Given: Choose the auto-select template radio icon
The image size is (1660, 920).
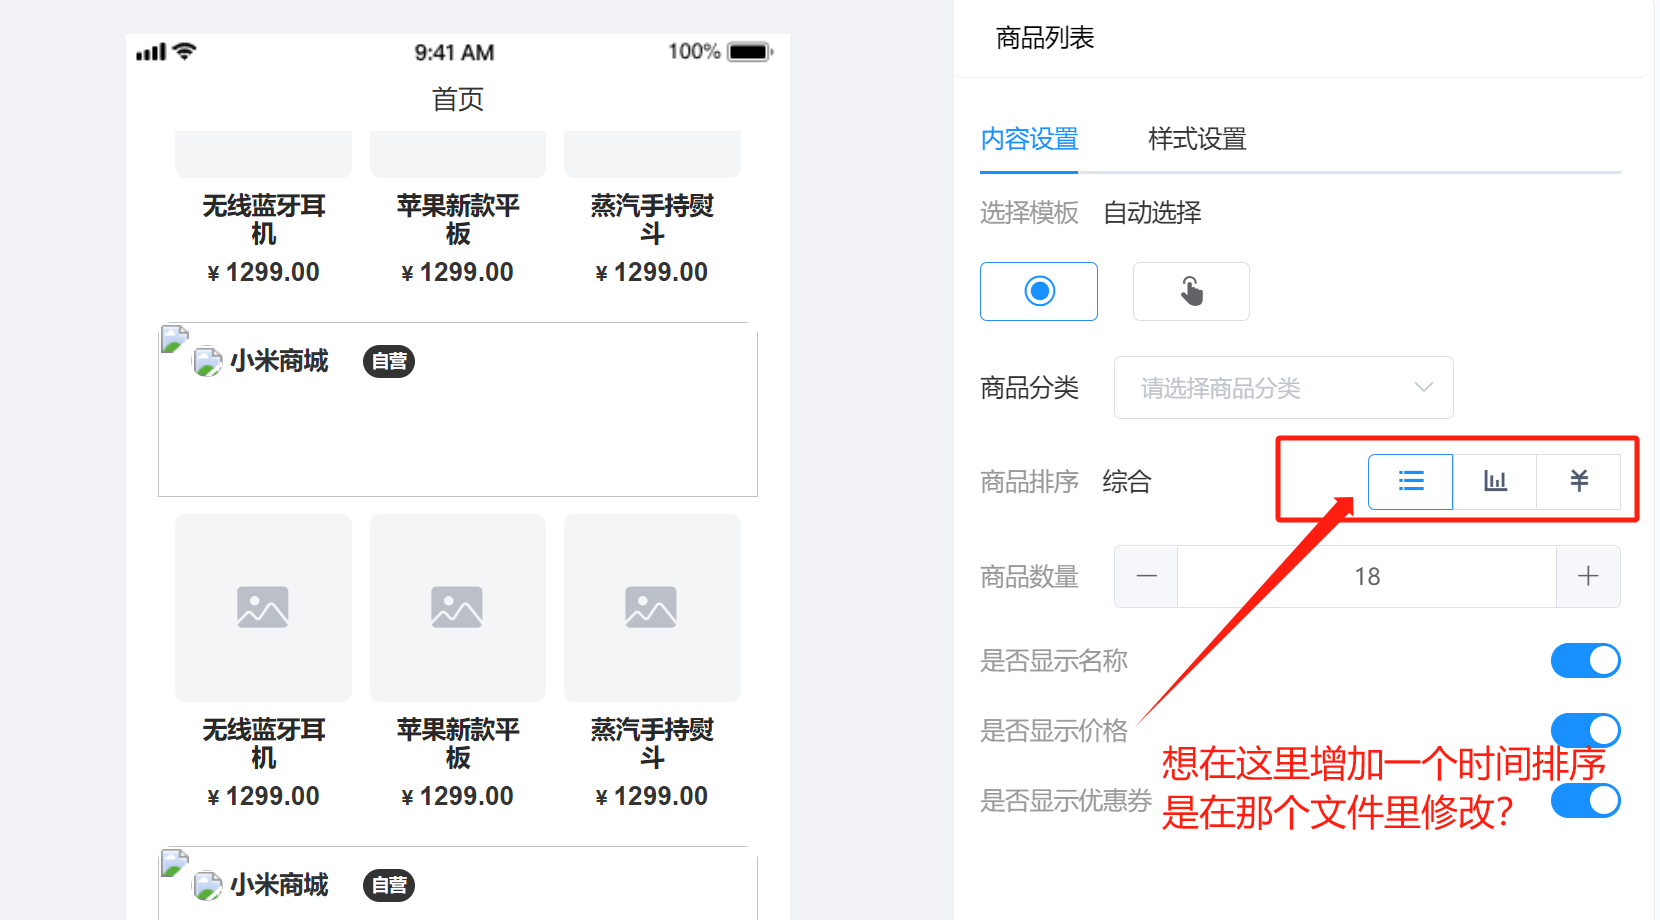Looking at the screenshot, I should (1039, 291).
